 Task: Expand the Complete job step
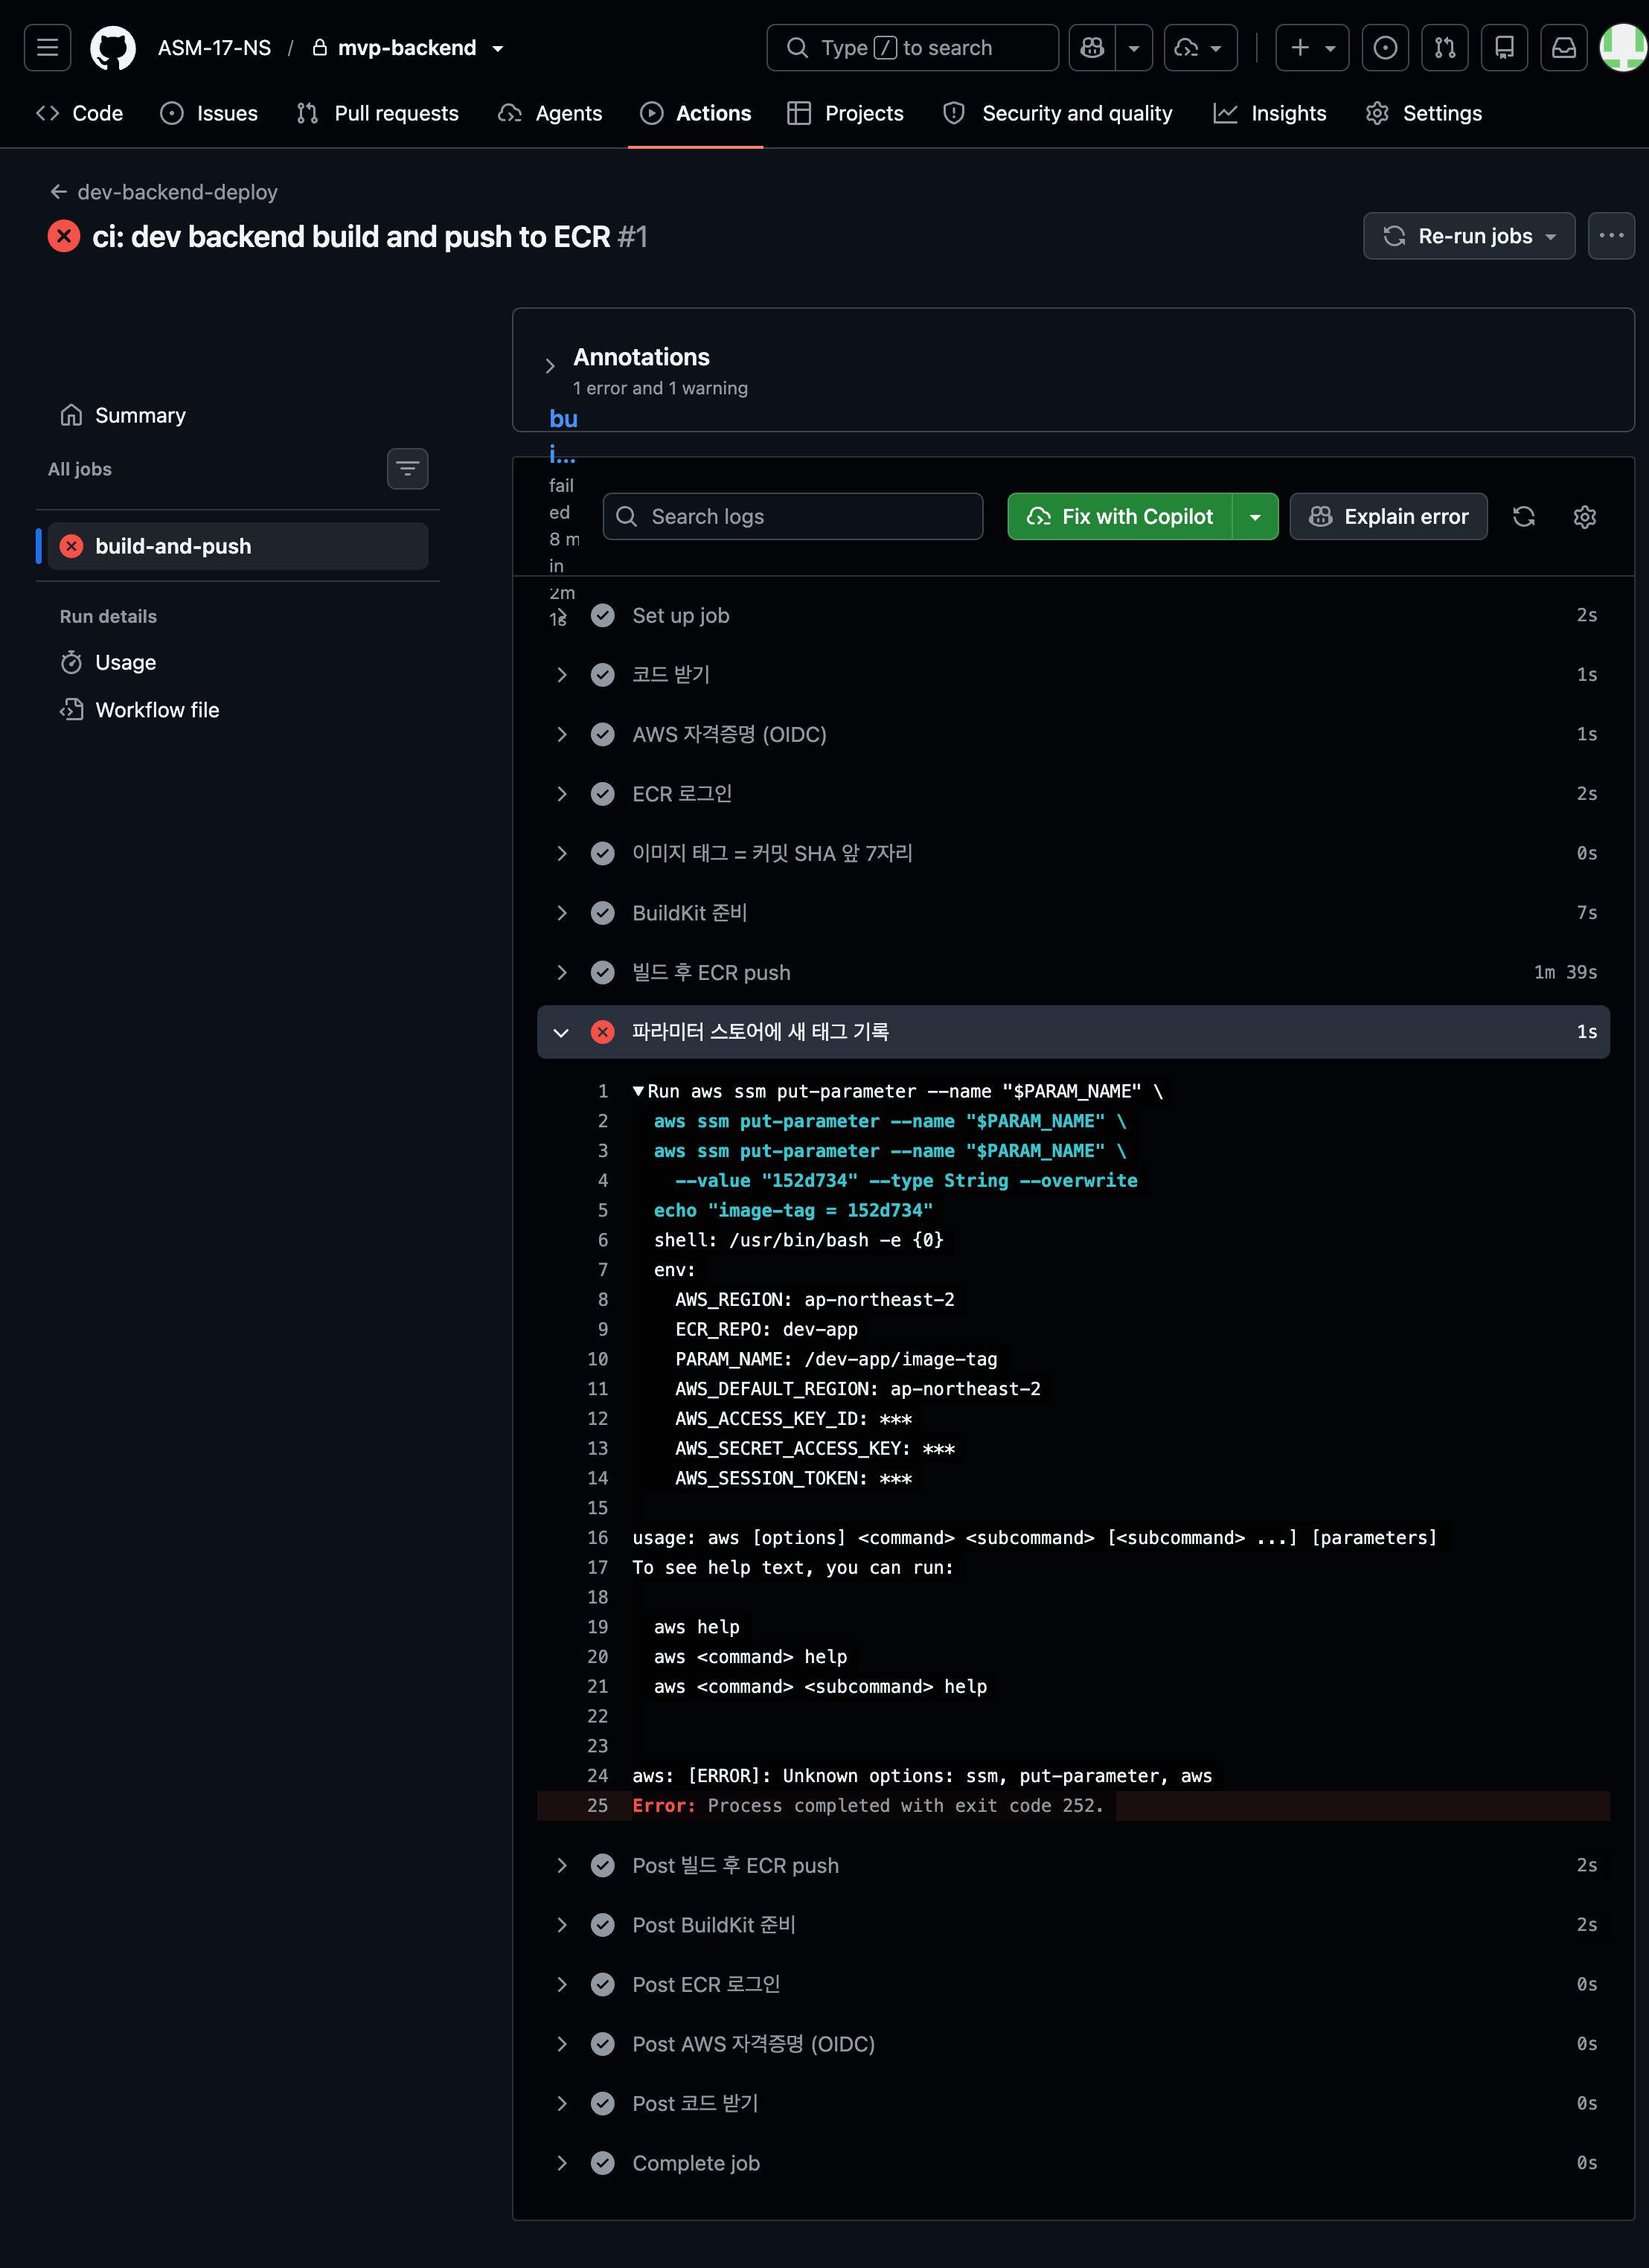coord(1073,2163)
